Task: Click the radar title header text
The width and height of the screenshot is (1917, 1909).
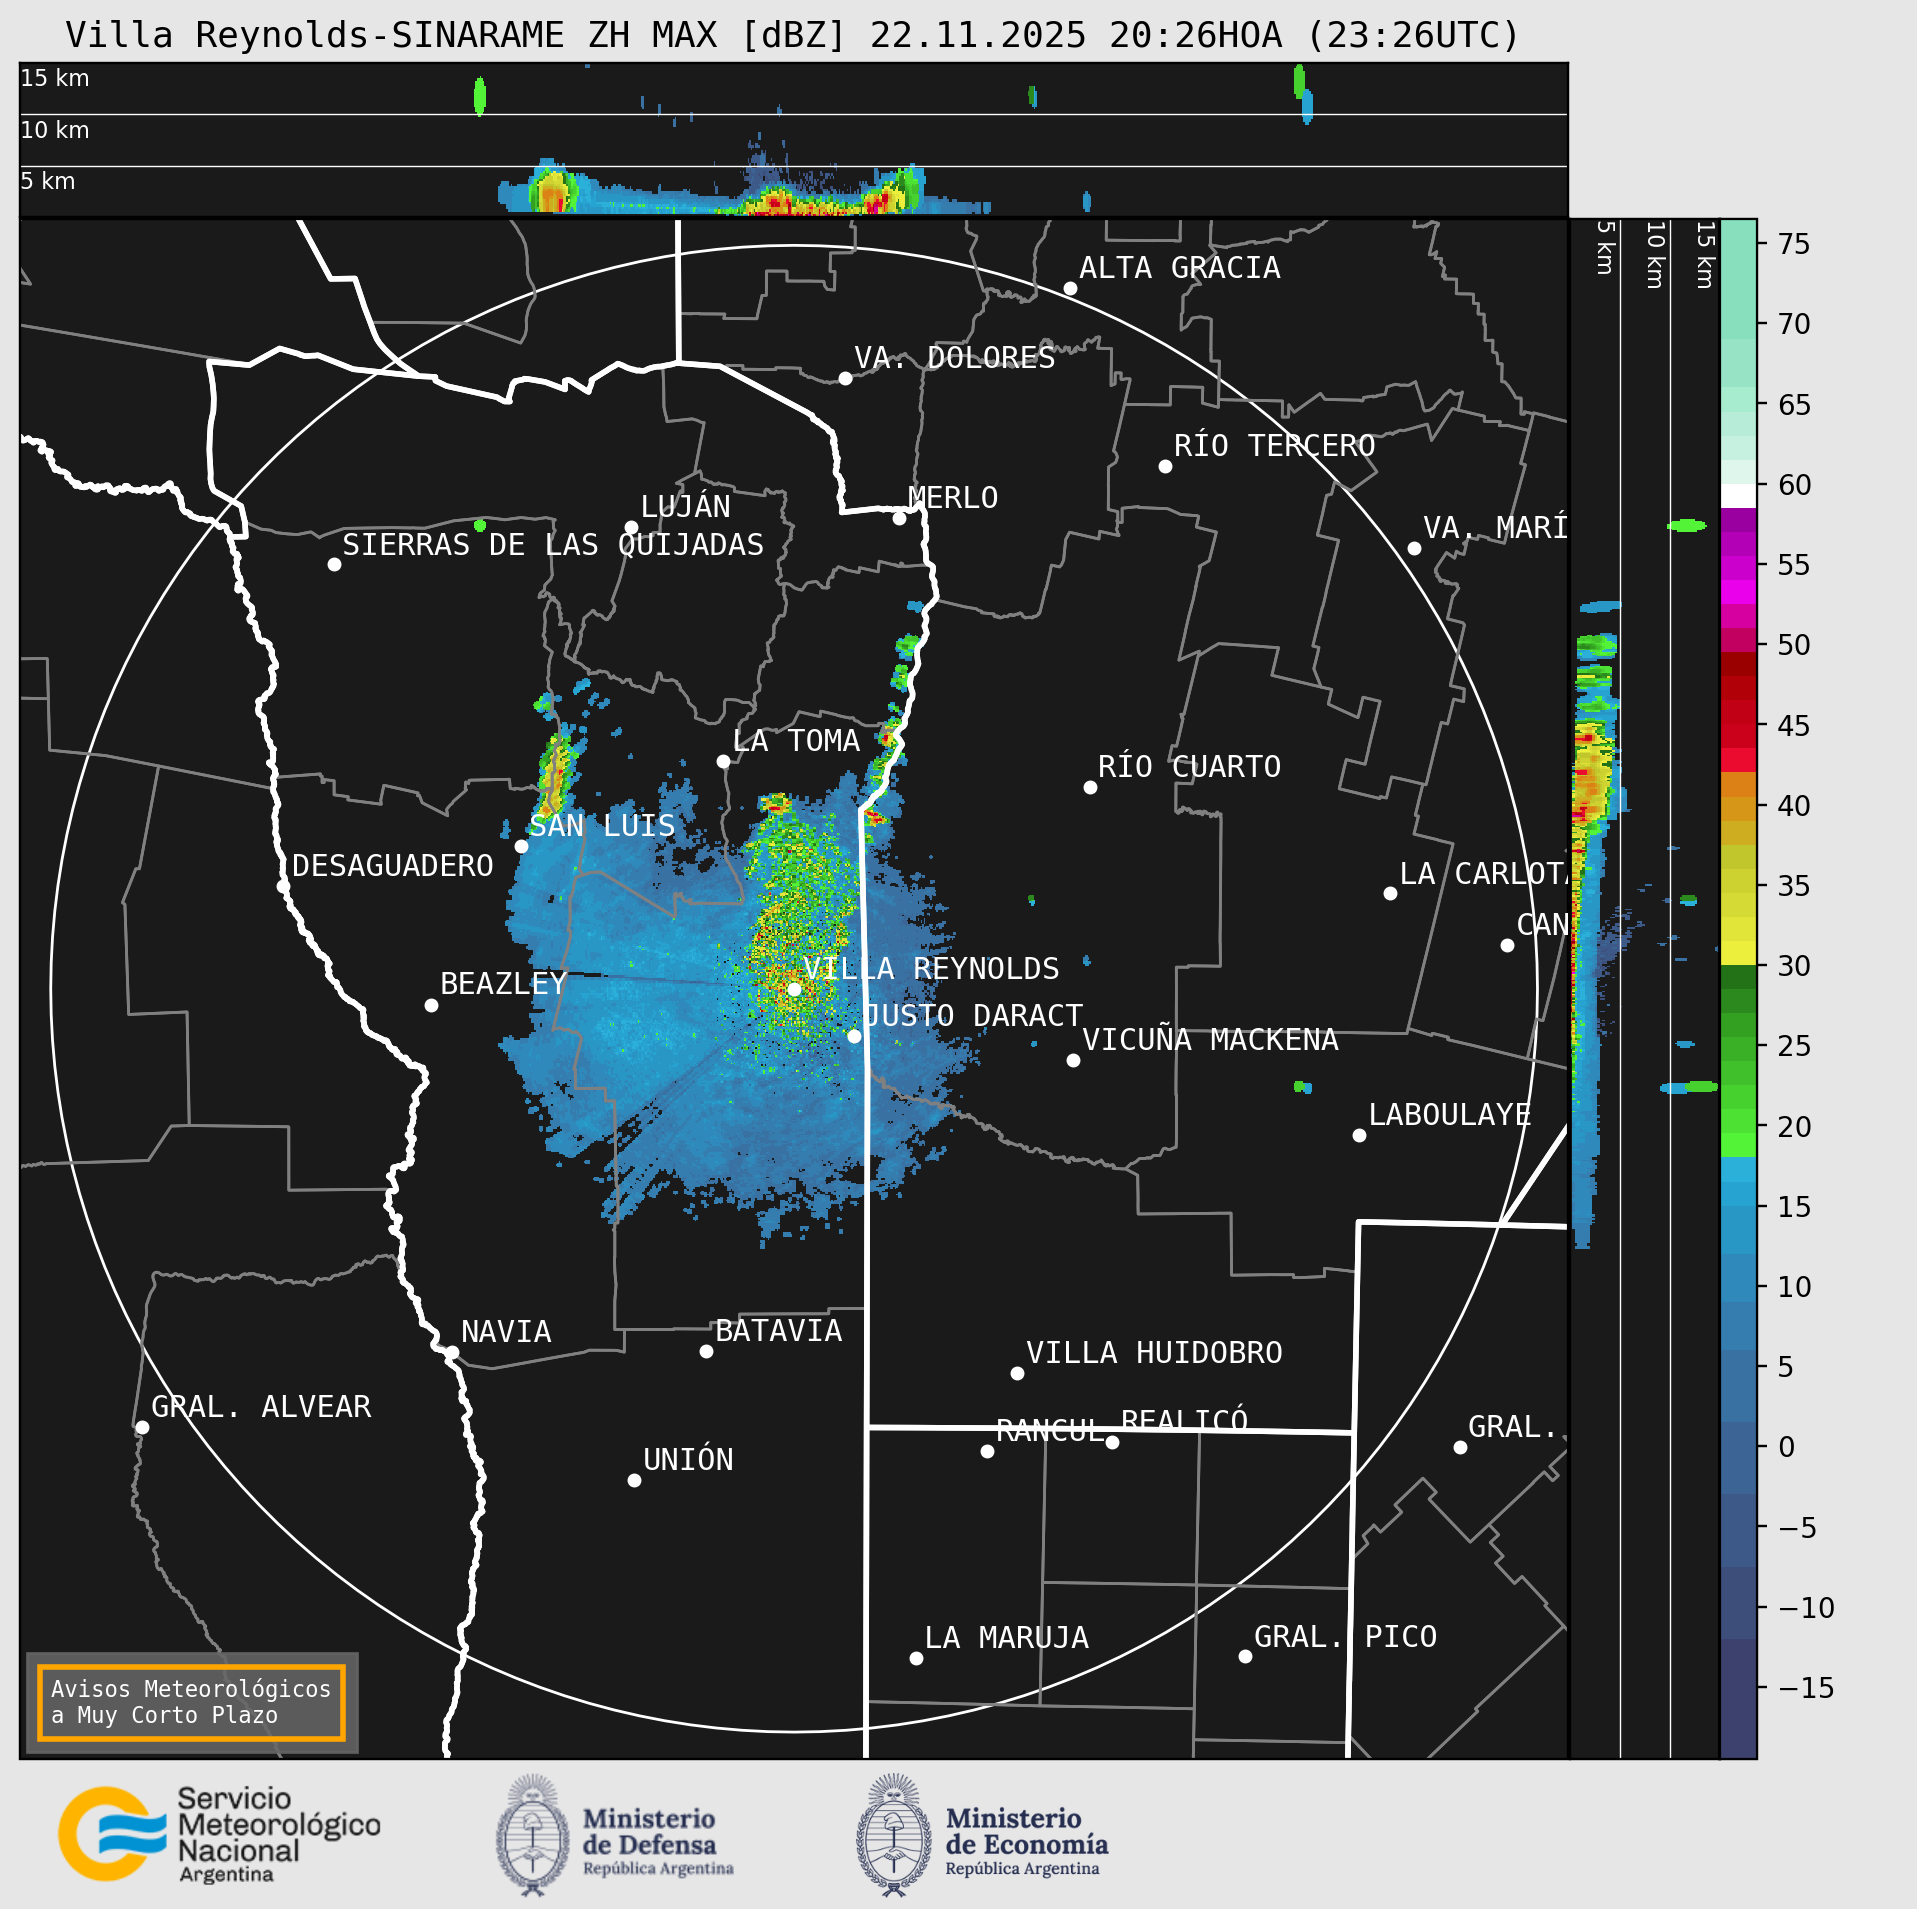Action: coord(792,35)
